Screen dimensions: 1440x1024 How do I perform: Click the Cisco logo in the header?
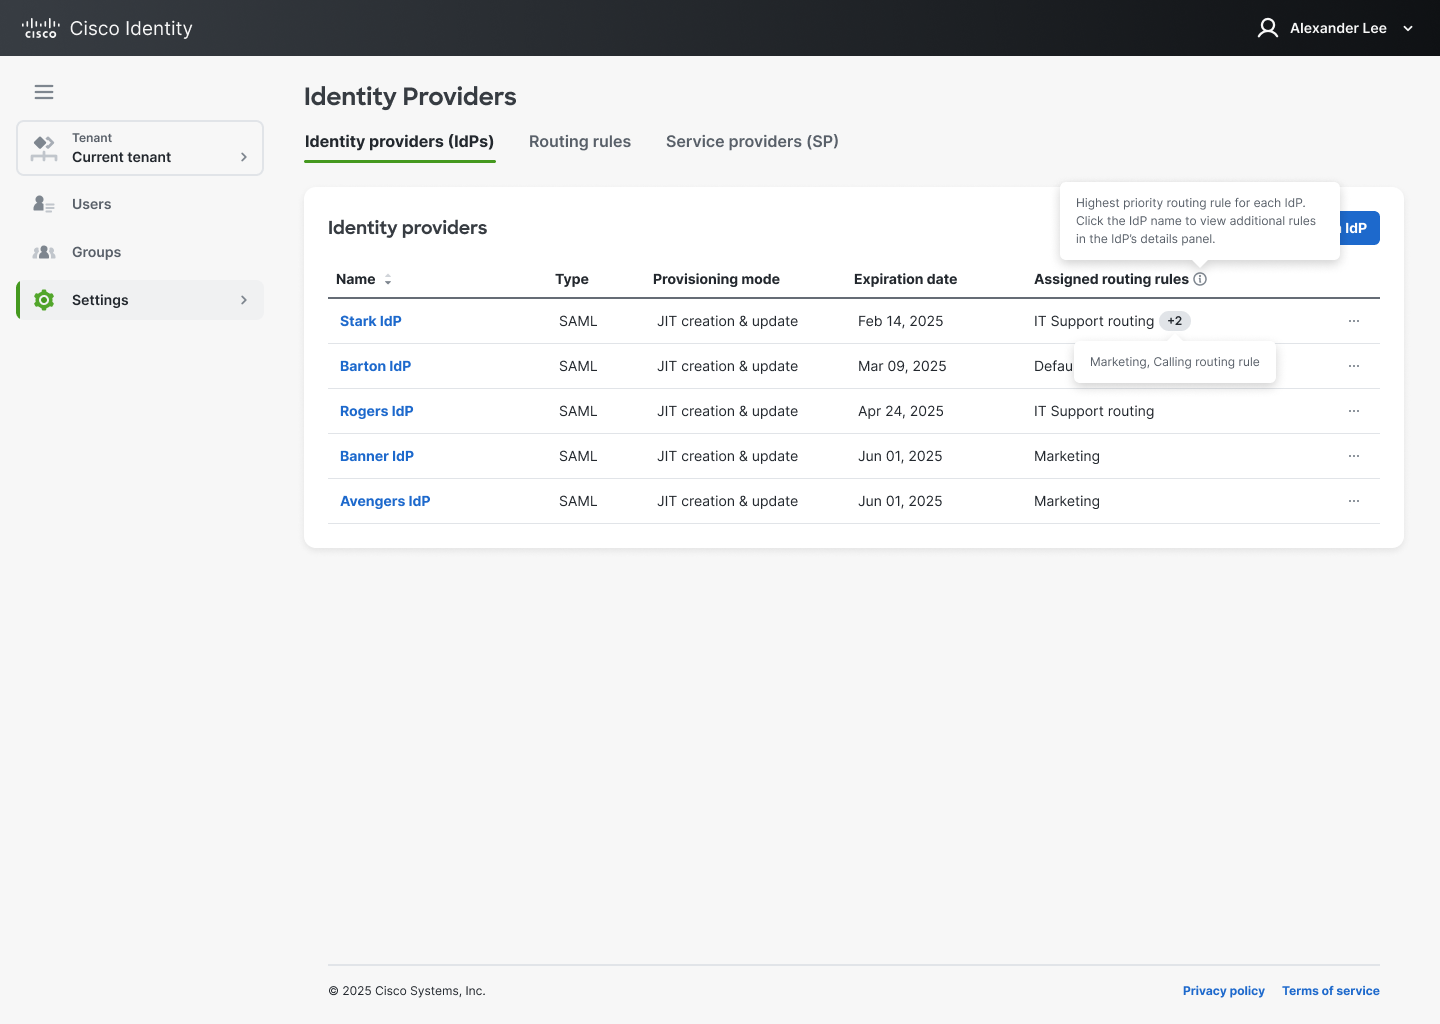(41, 28)
